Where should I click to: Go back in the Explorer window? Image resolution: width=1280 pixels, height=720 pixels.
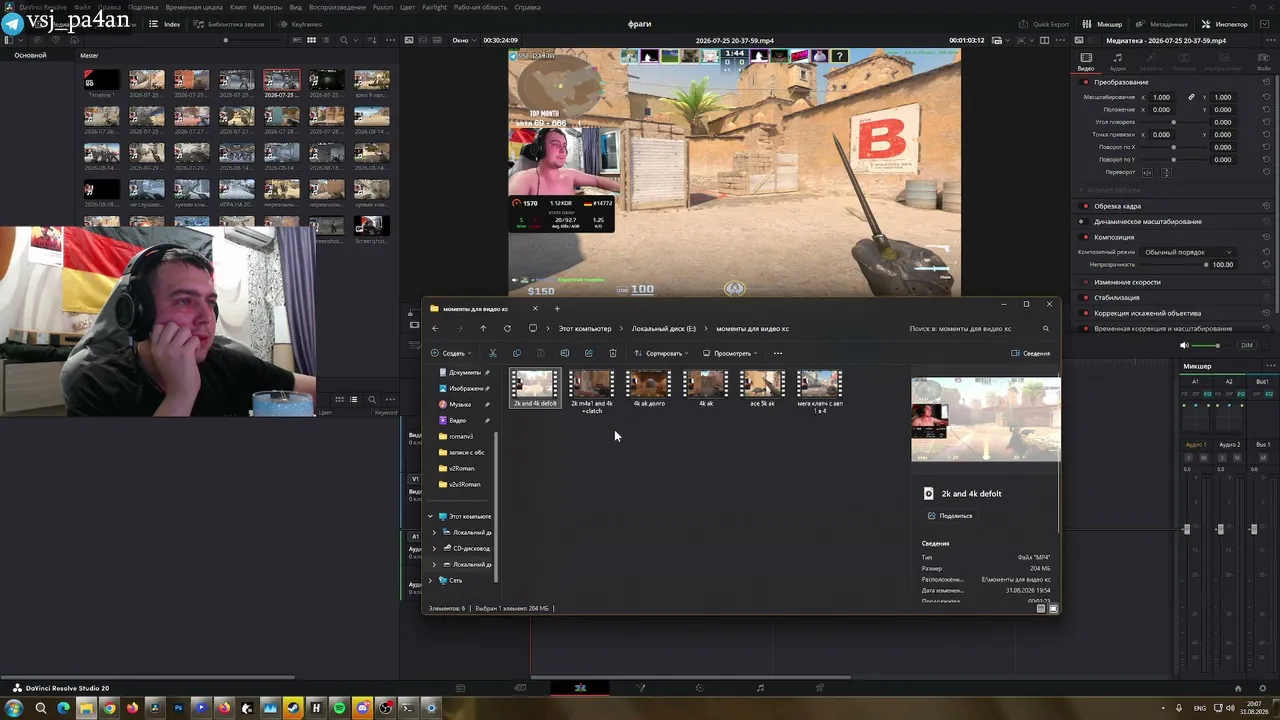(x=435, y=328)
